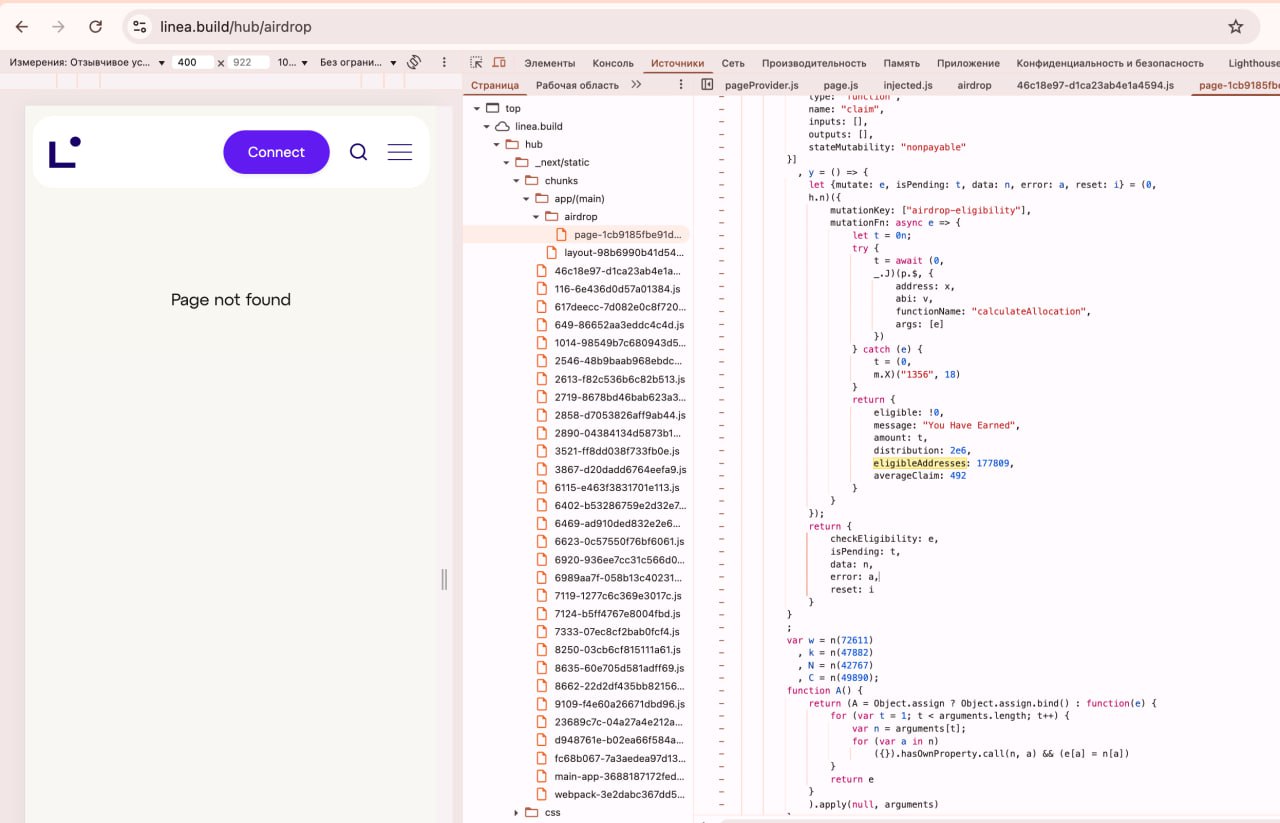Toggle the device toolbar icon

coord(499,62)
